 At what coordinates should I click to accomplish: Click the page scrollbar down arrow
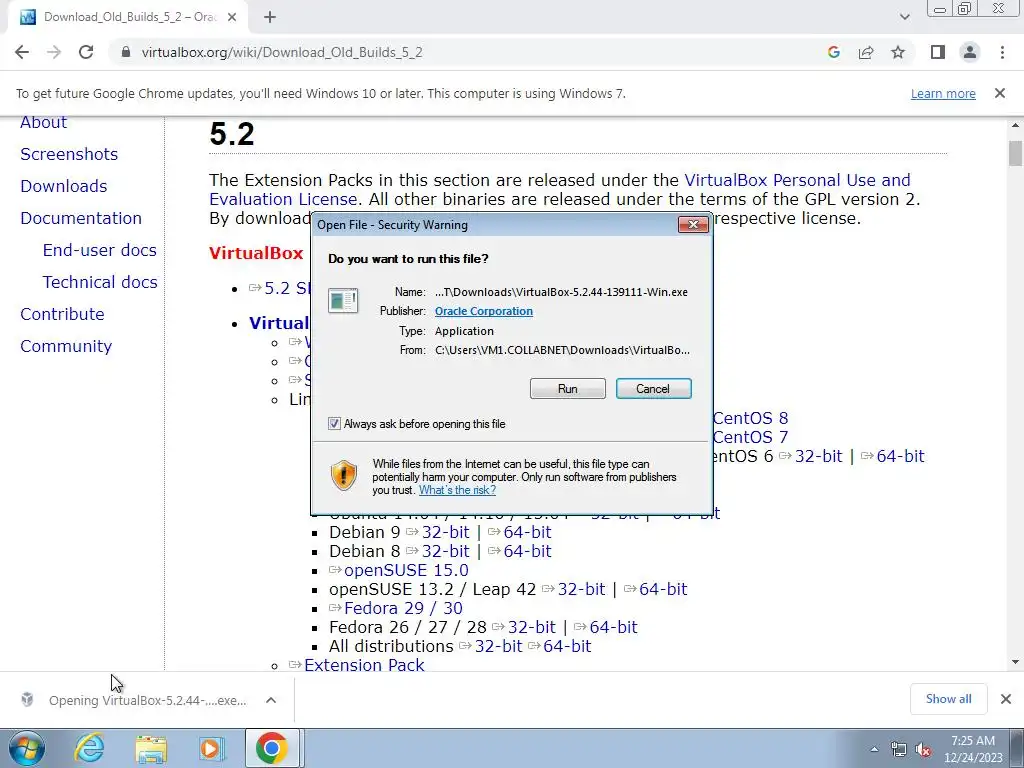point(1015,662)
